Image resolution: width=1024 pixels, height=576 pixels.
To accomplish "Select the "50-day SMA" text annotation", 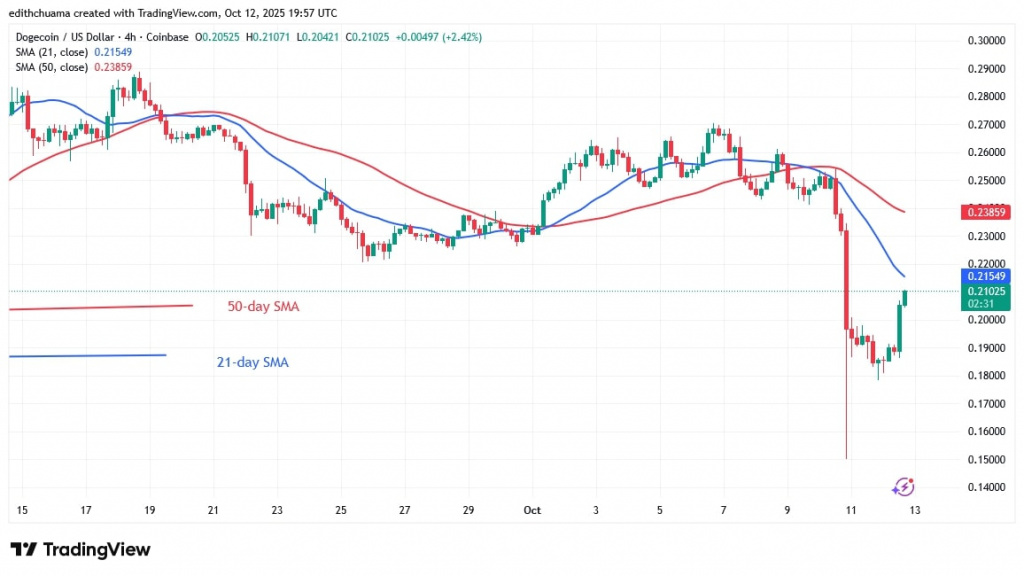I will 258,308.
